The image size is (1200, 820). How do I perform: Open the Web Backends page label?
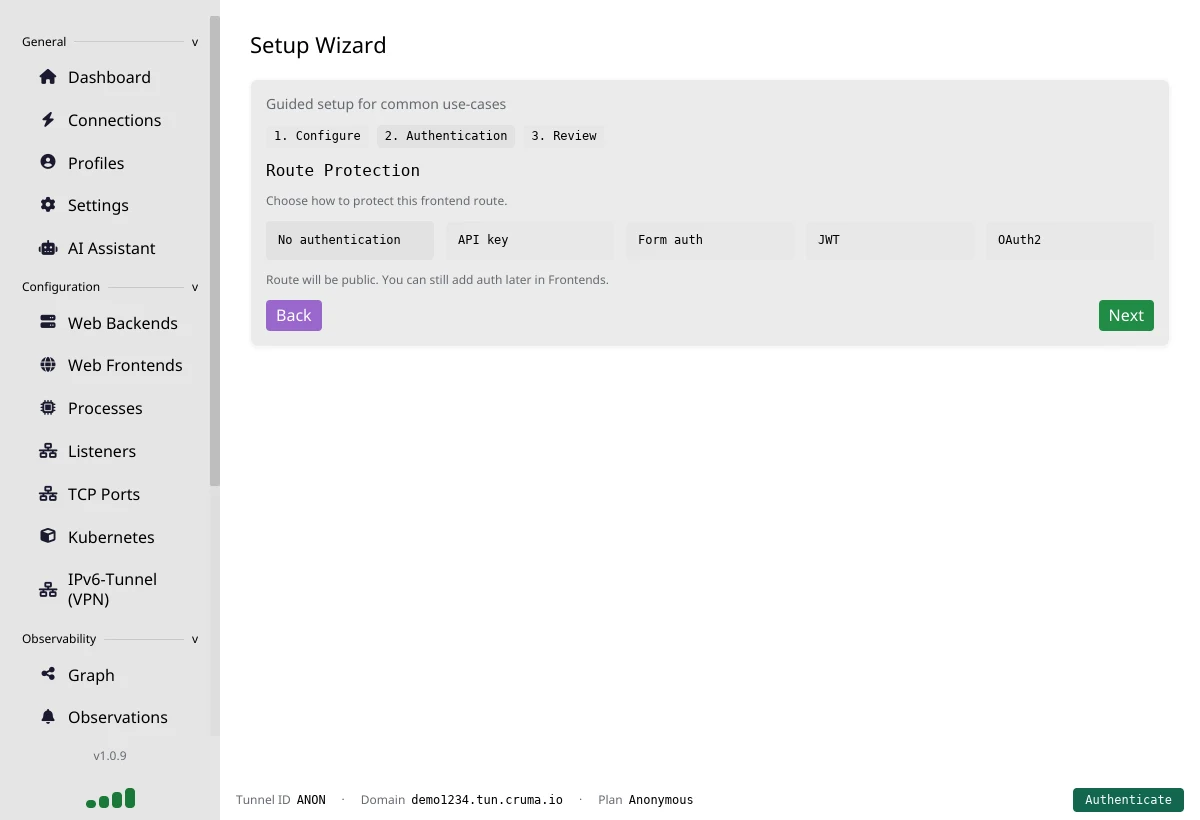tap(123, 323)
